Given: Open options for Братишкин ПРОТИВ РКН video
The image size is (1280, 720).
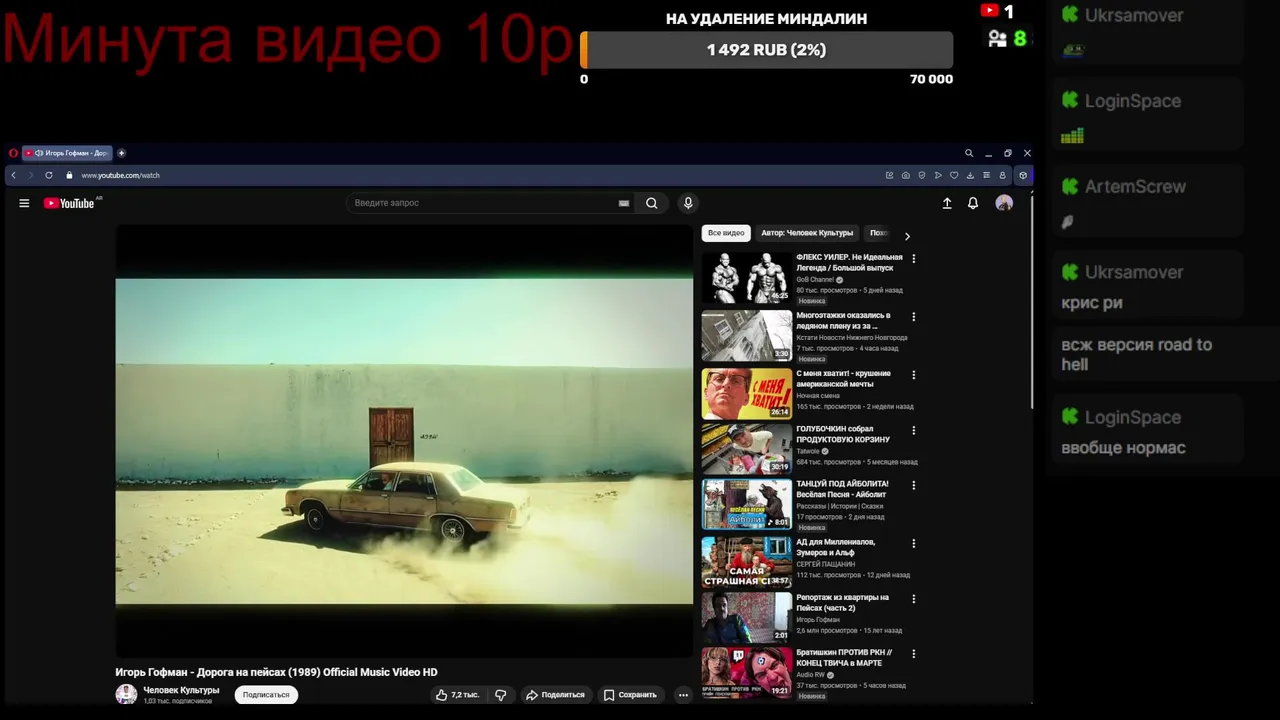Looking at the screenshot, I should (x=913, y=654).
